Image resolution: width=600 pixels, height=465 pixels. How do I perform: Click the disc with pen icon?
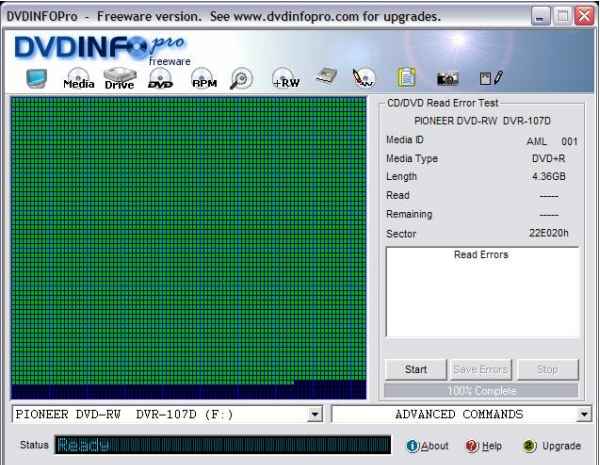click(364, 78)
